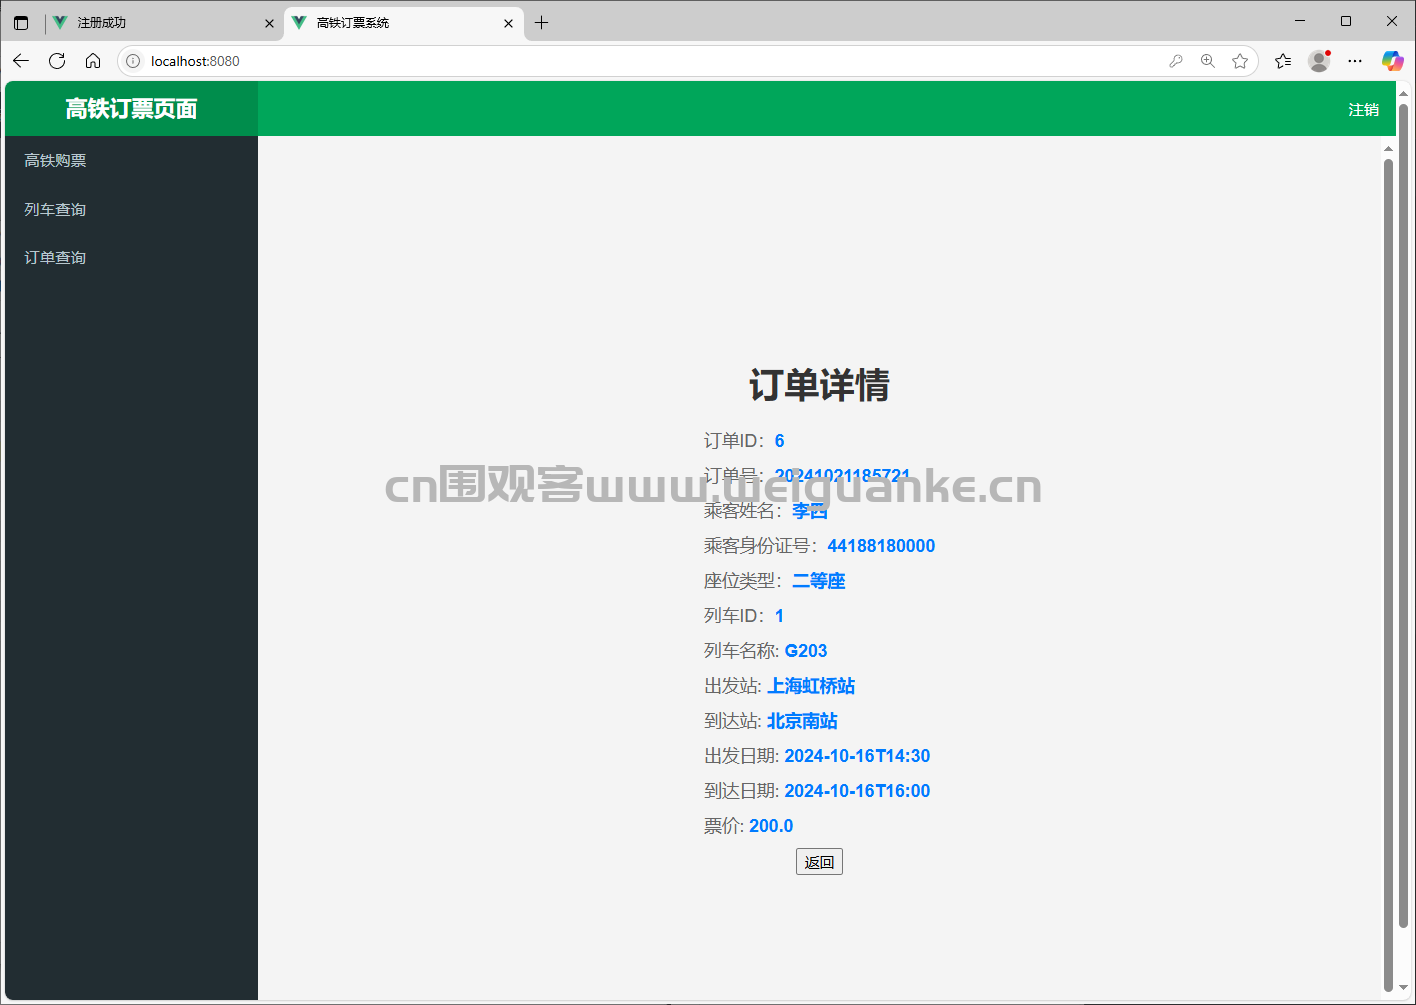Screen dimensions: 1416x1005
Task: Click the 返回 button
Action: (819, 862)
